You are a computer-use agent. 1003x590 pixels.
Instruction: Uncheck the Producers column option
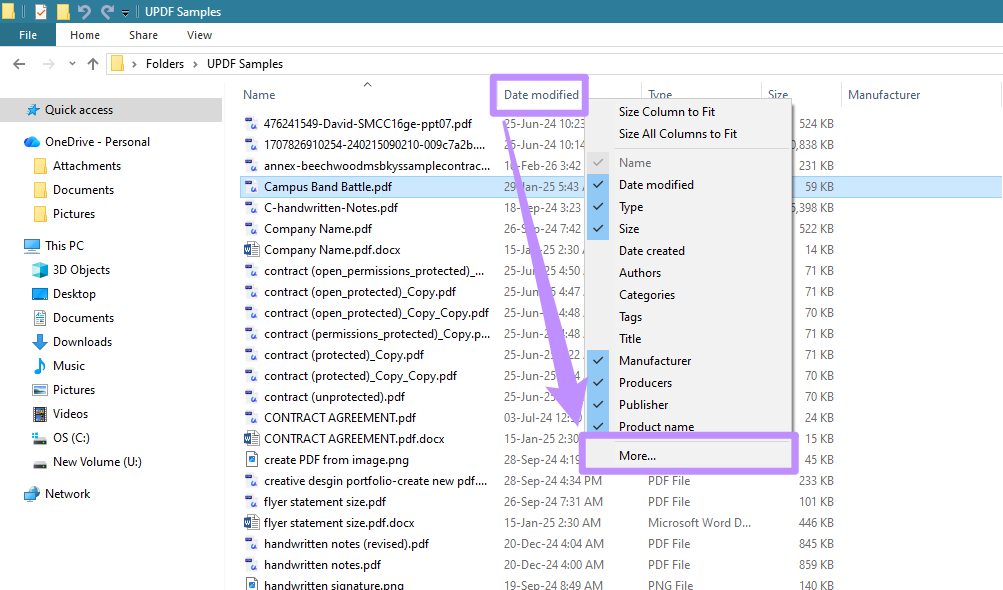click(645, 383)
